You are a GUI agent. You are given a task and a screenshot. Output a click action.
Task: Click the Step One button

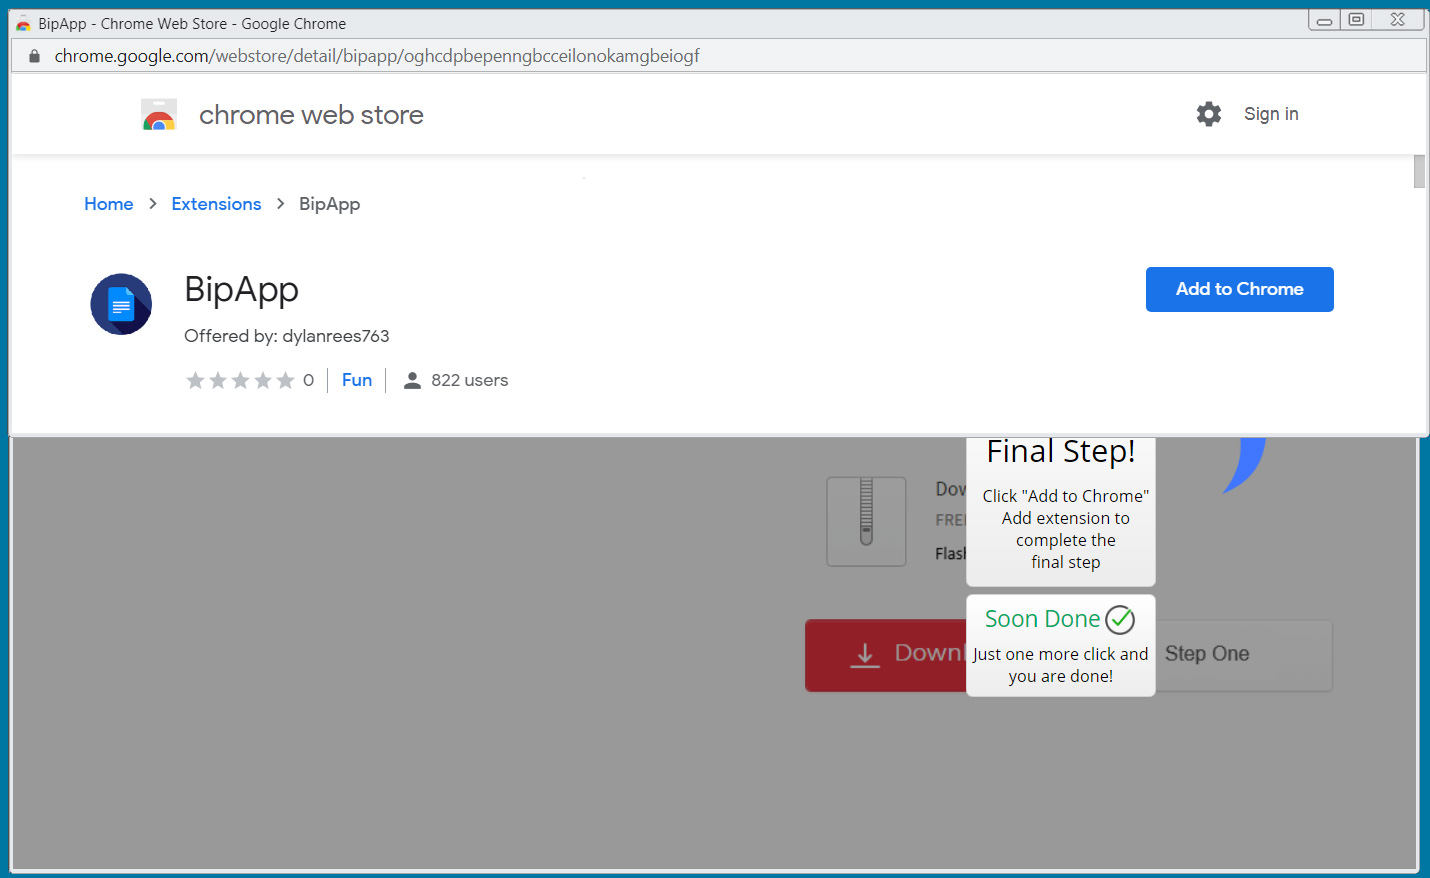1244,654
